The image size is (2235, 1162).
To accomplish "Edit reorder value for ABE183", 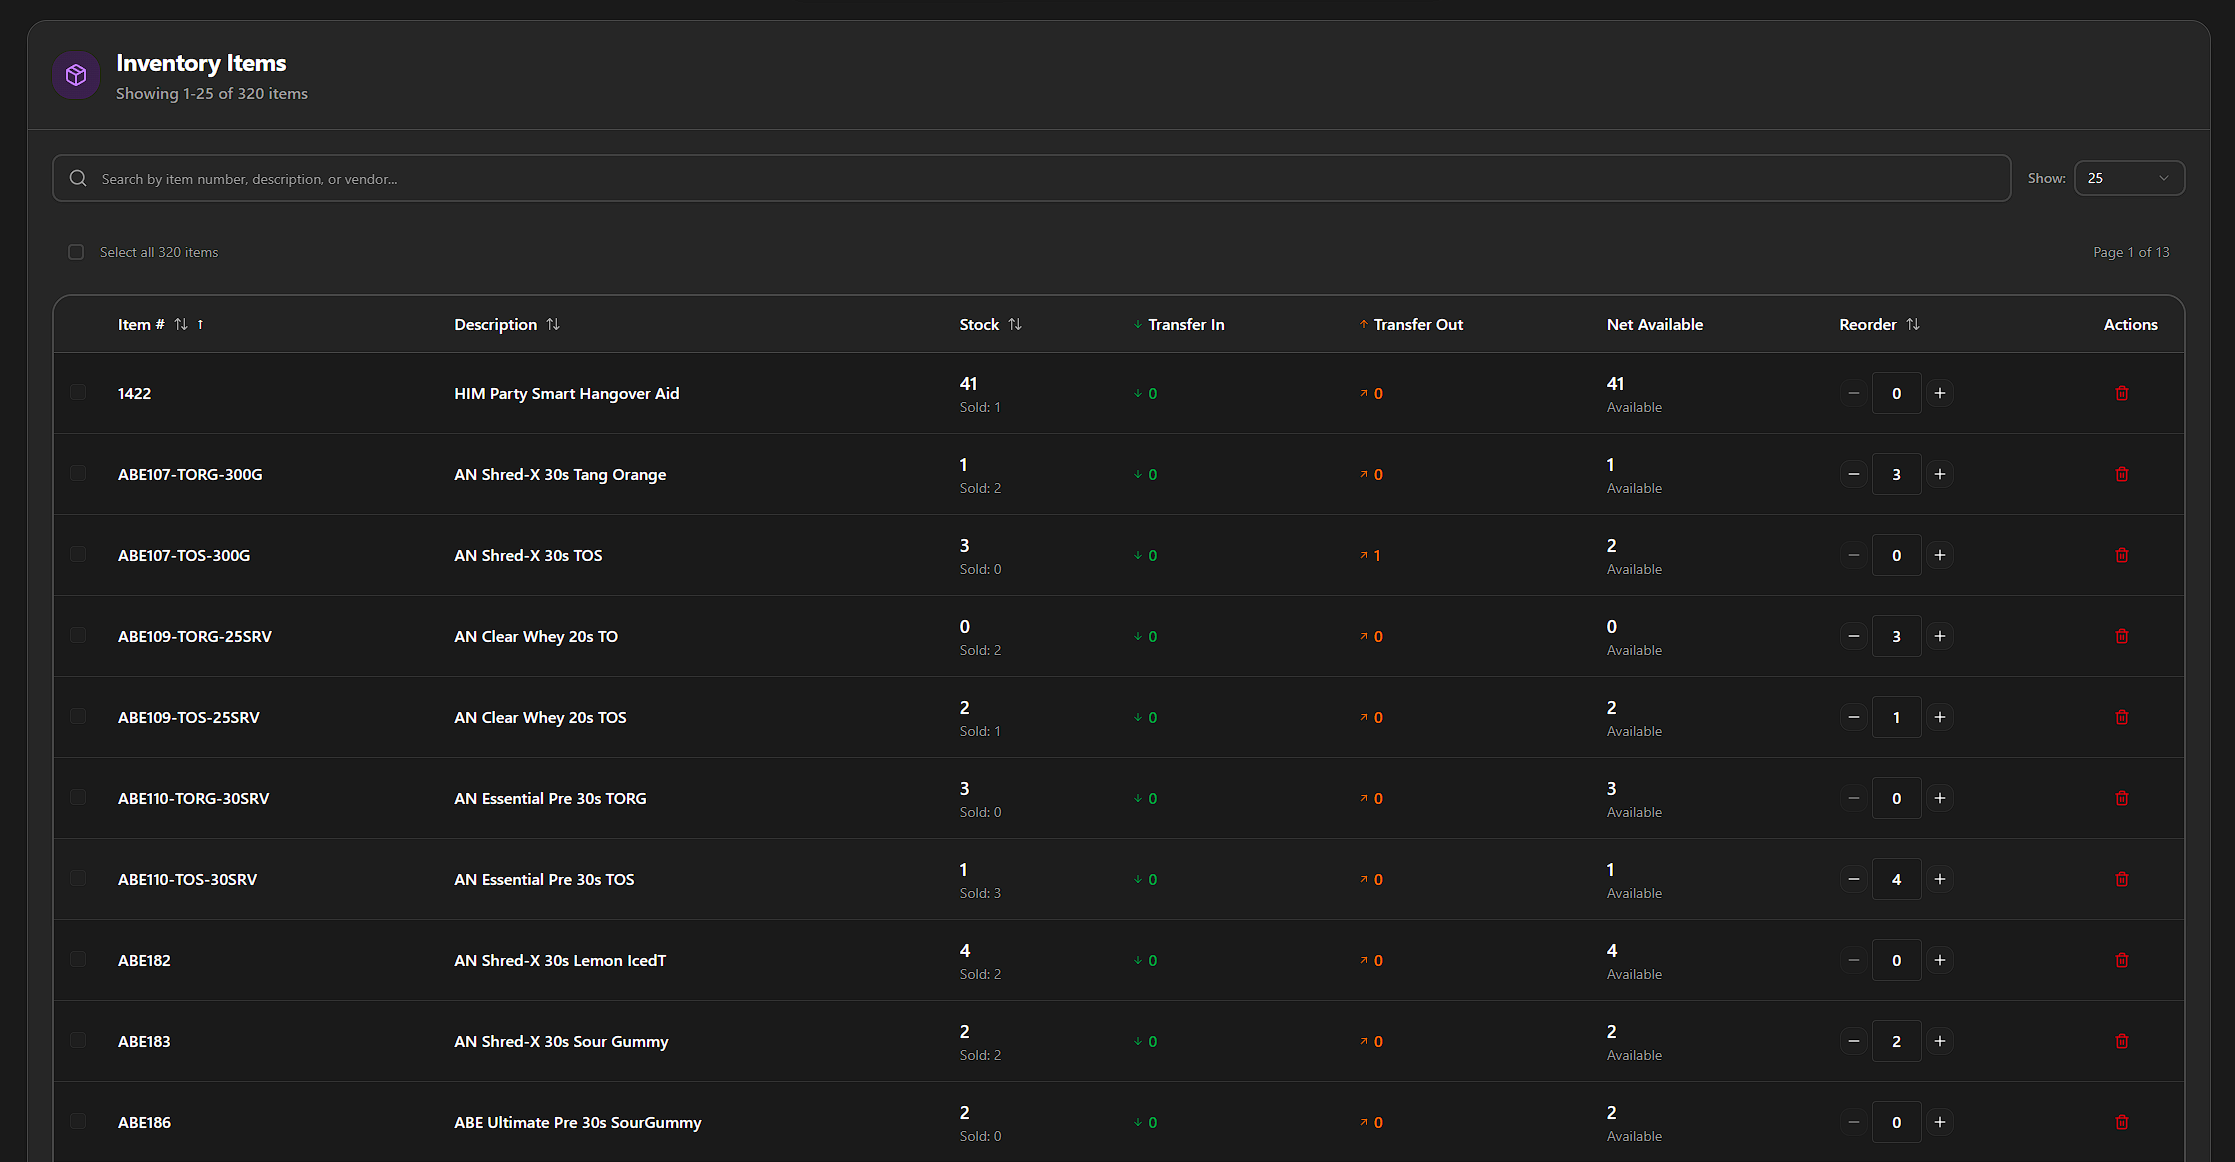I will click(1896, 1041).
